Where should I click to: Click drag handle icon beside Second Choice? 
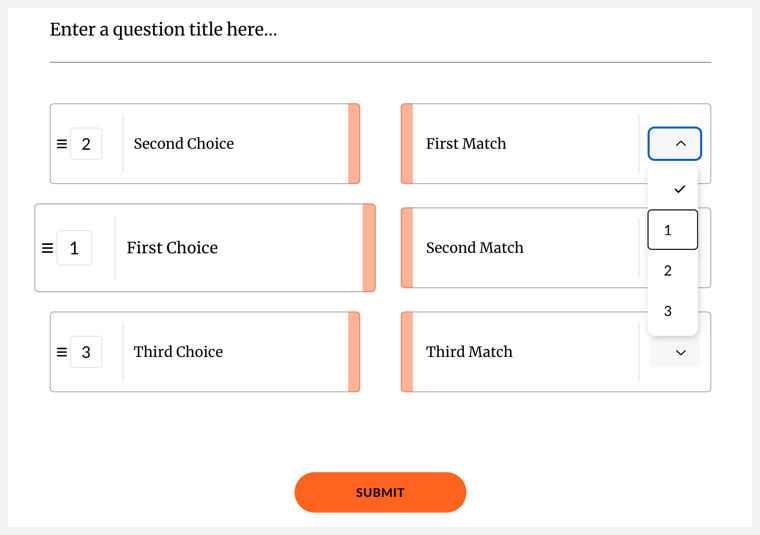(x=61, y=144)
